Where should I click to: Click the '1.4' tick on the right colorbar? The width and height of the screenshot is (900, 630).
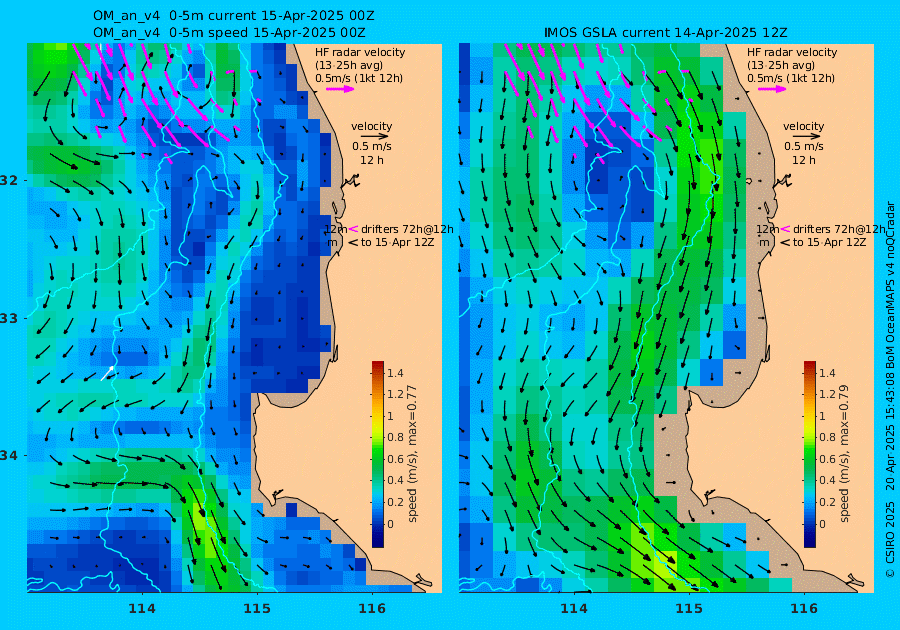pos(827,374)
